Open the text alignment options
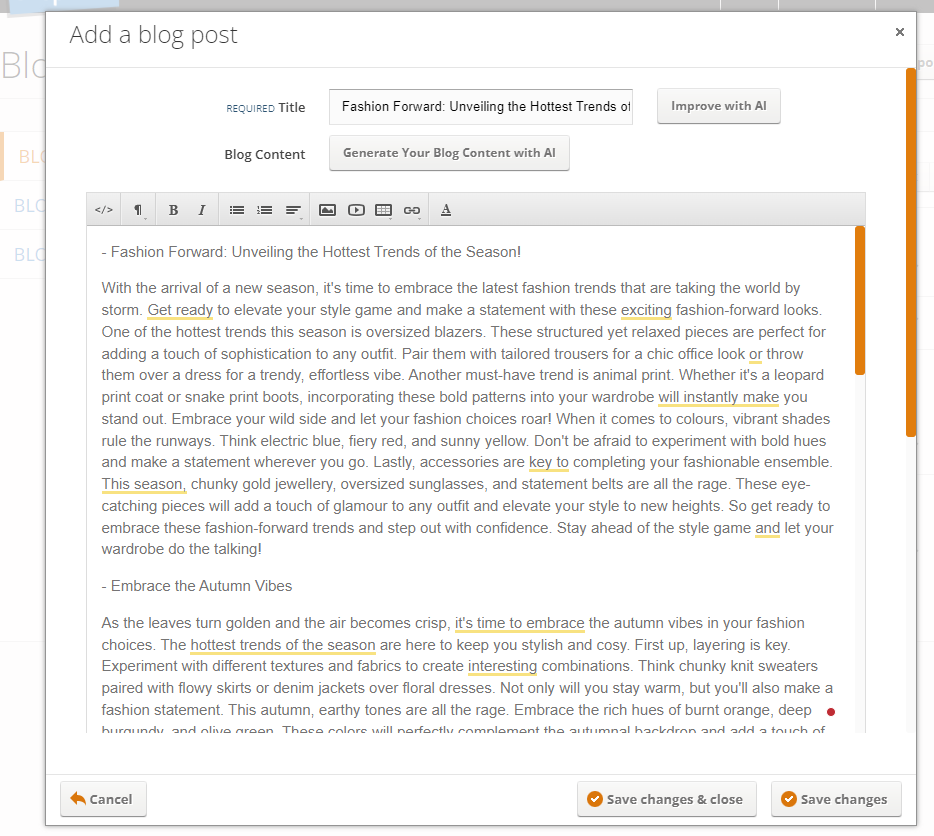Screen dimensions: 934x836 coord(293,210)
